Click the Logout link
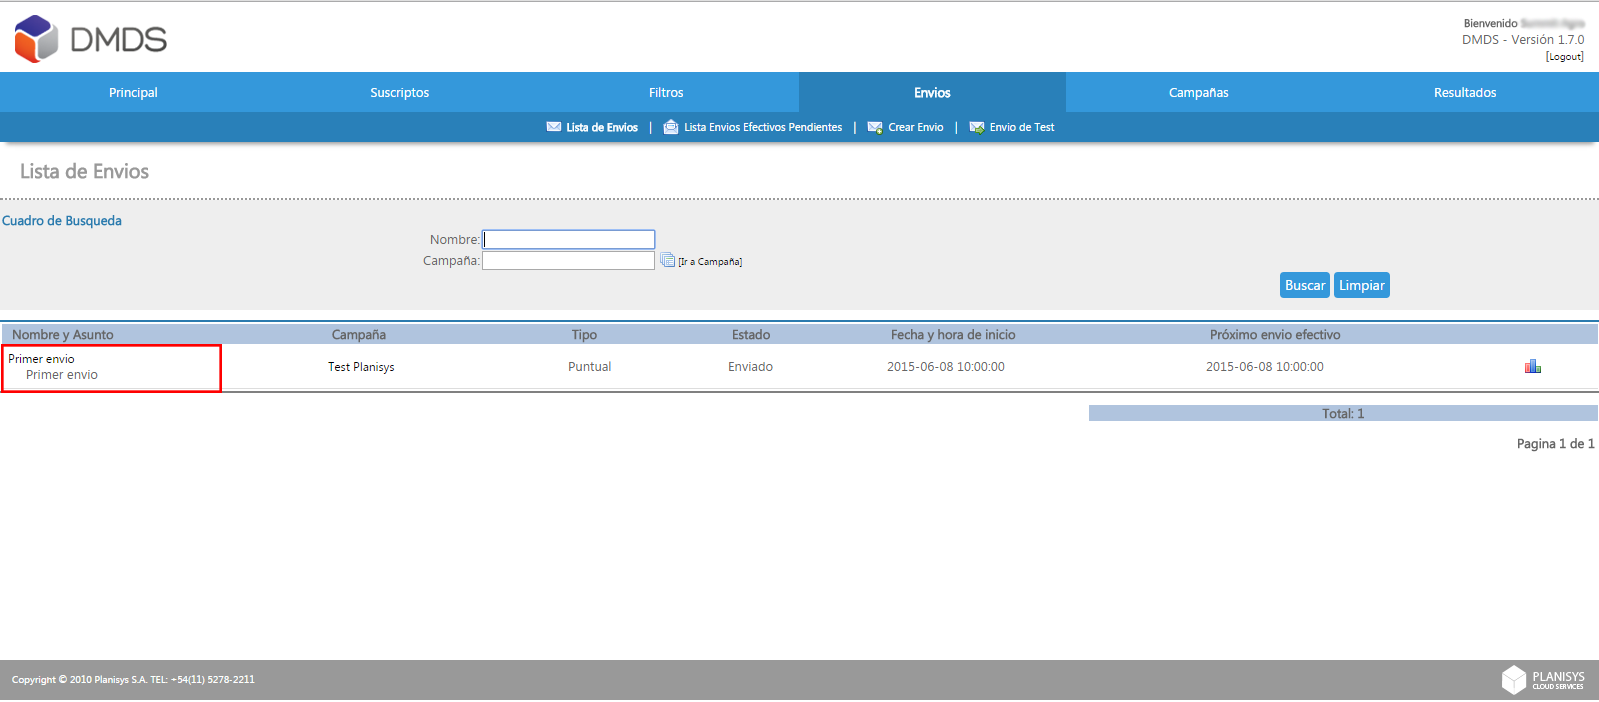The image size is (1599, 702). pyautogui.click(x=1564, y=57)
